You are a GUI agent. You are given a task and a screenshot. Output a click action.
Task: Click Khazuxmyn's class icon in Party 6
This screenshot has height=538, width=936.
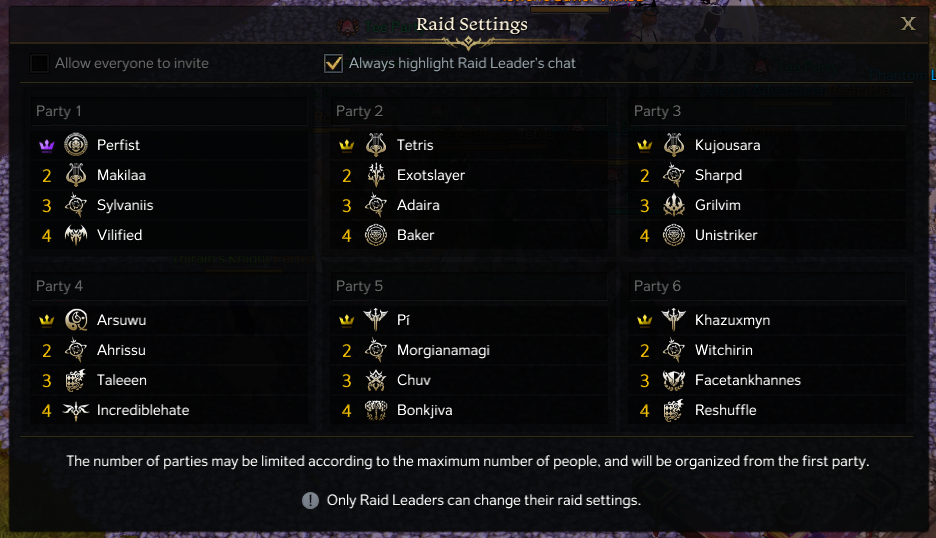click(674, 320)
